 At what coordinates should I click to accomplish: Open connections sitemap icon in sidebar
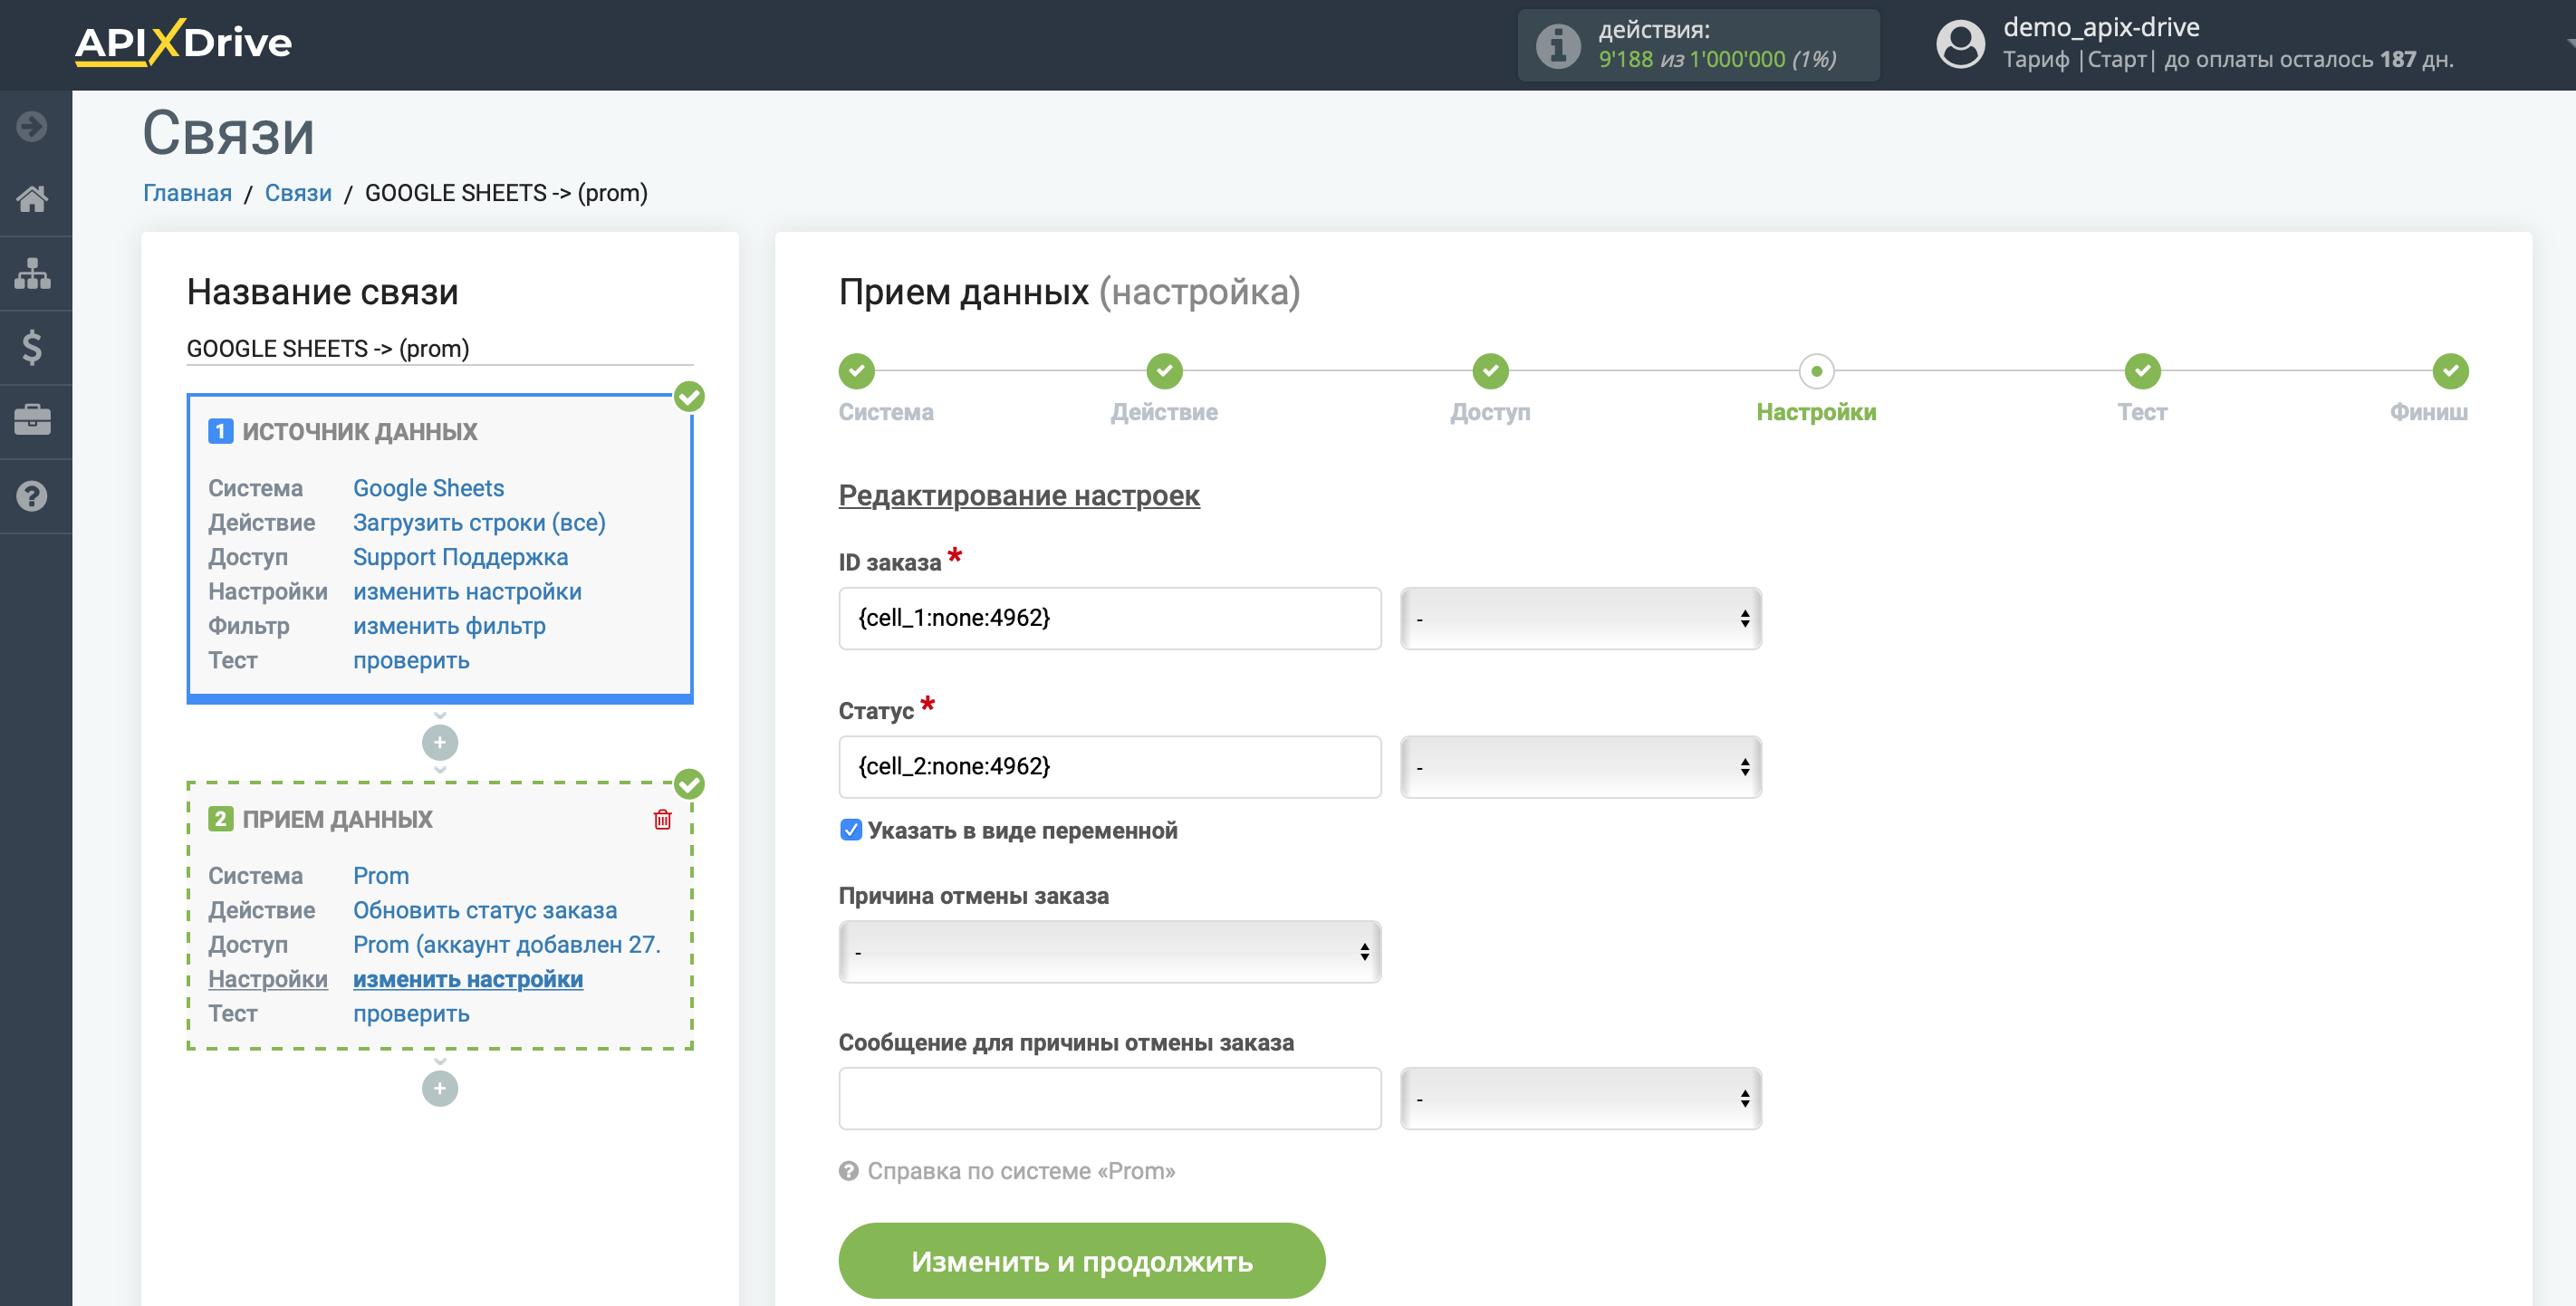(x=32, y=273)
